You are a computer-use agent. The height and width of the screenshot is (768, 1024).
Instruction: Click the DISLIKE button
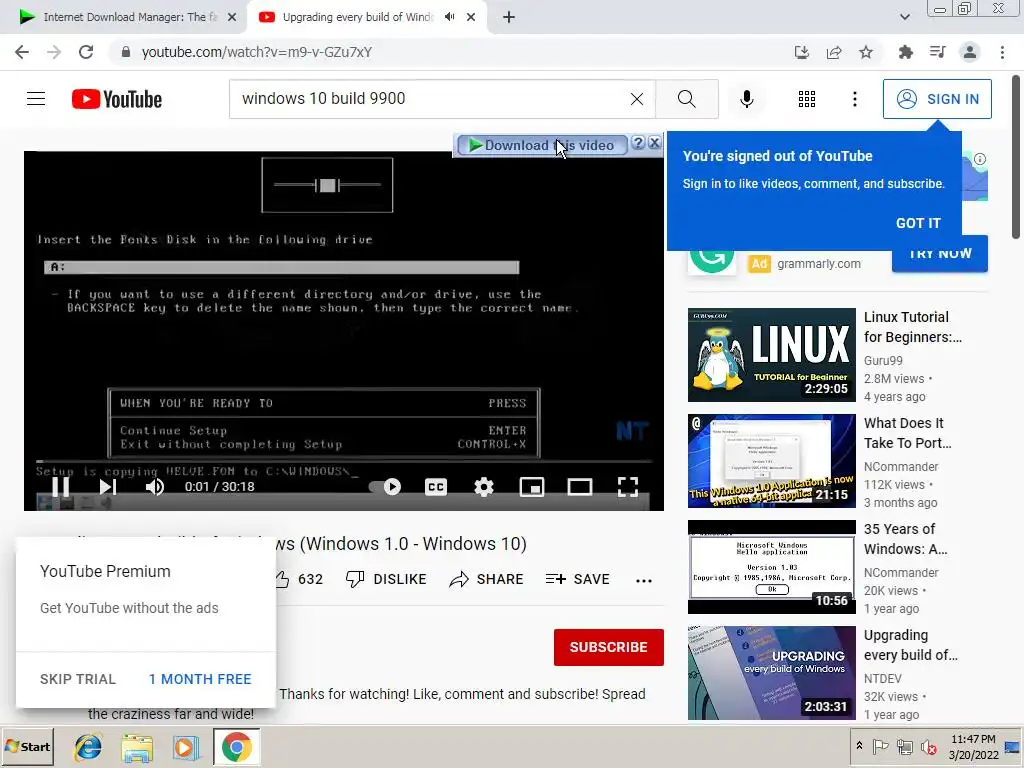coord(386,579)
